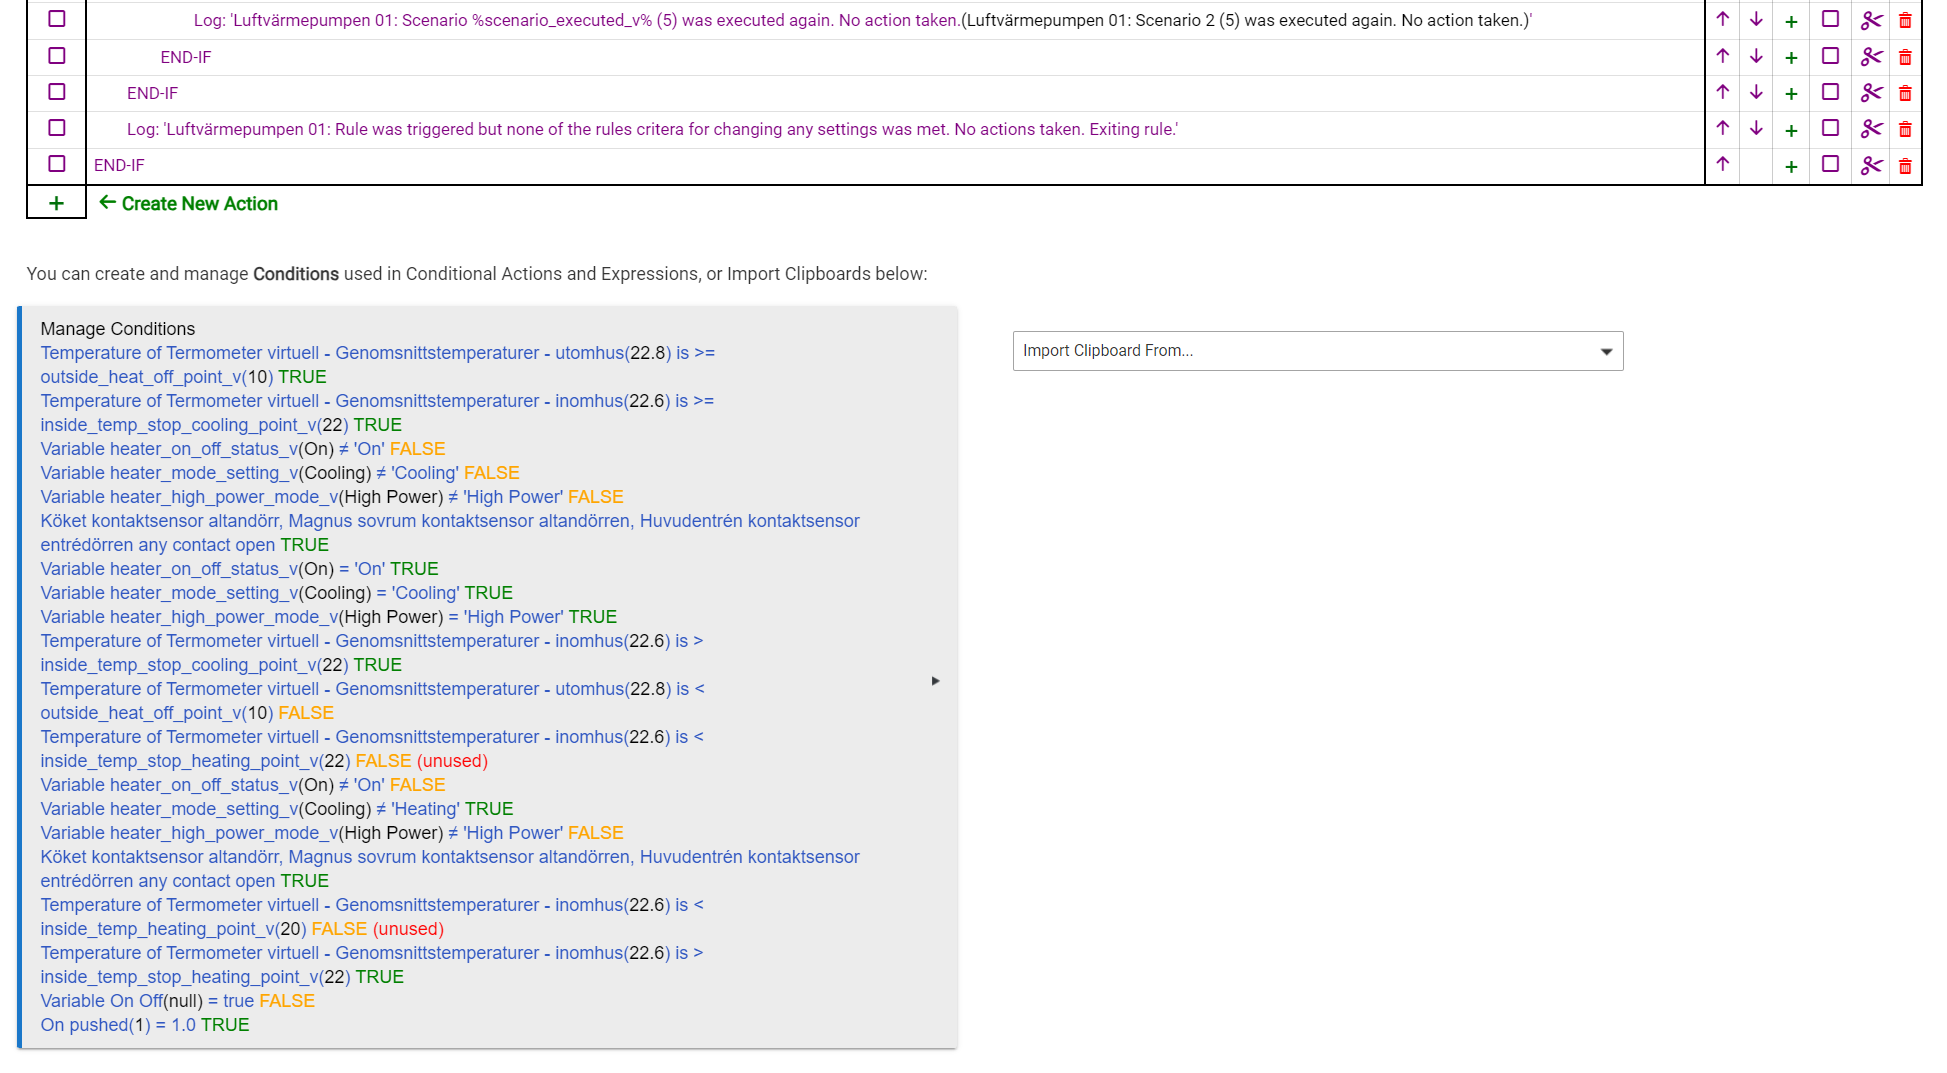Edit the 'Rule was triggered' log action text

pyautogui.click(x=652, y=130)
